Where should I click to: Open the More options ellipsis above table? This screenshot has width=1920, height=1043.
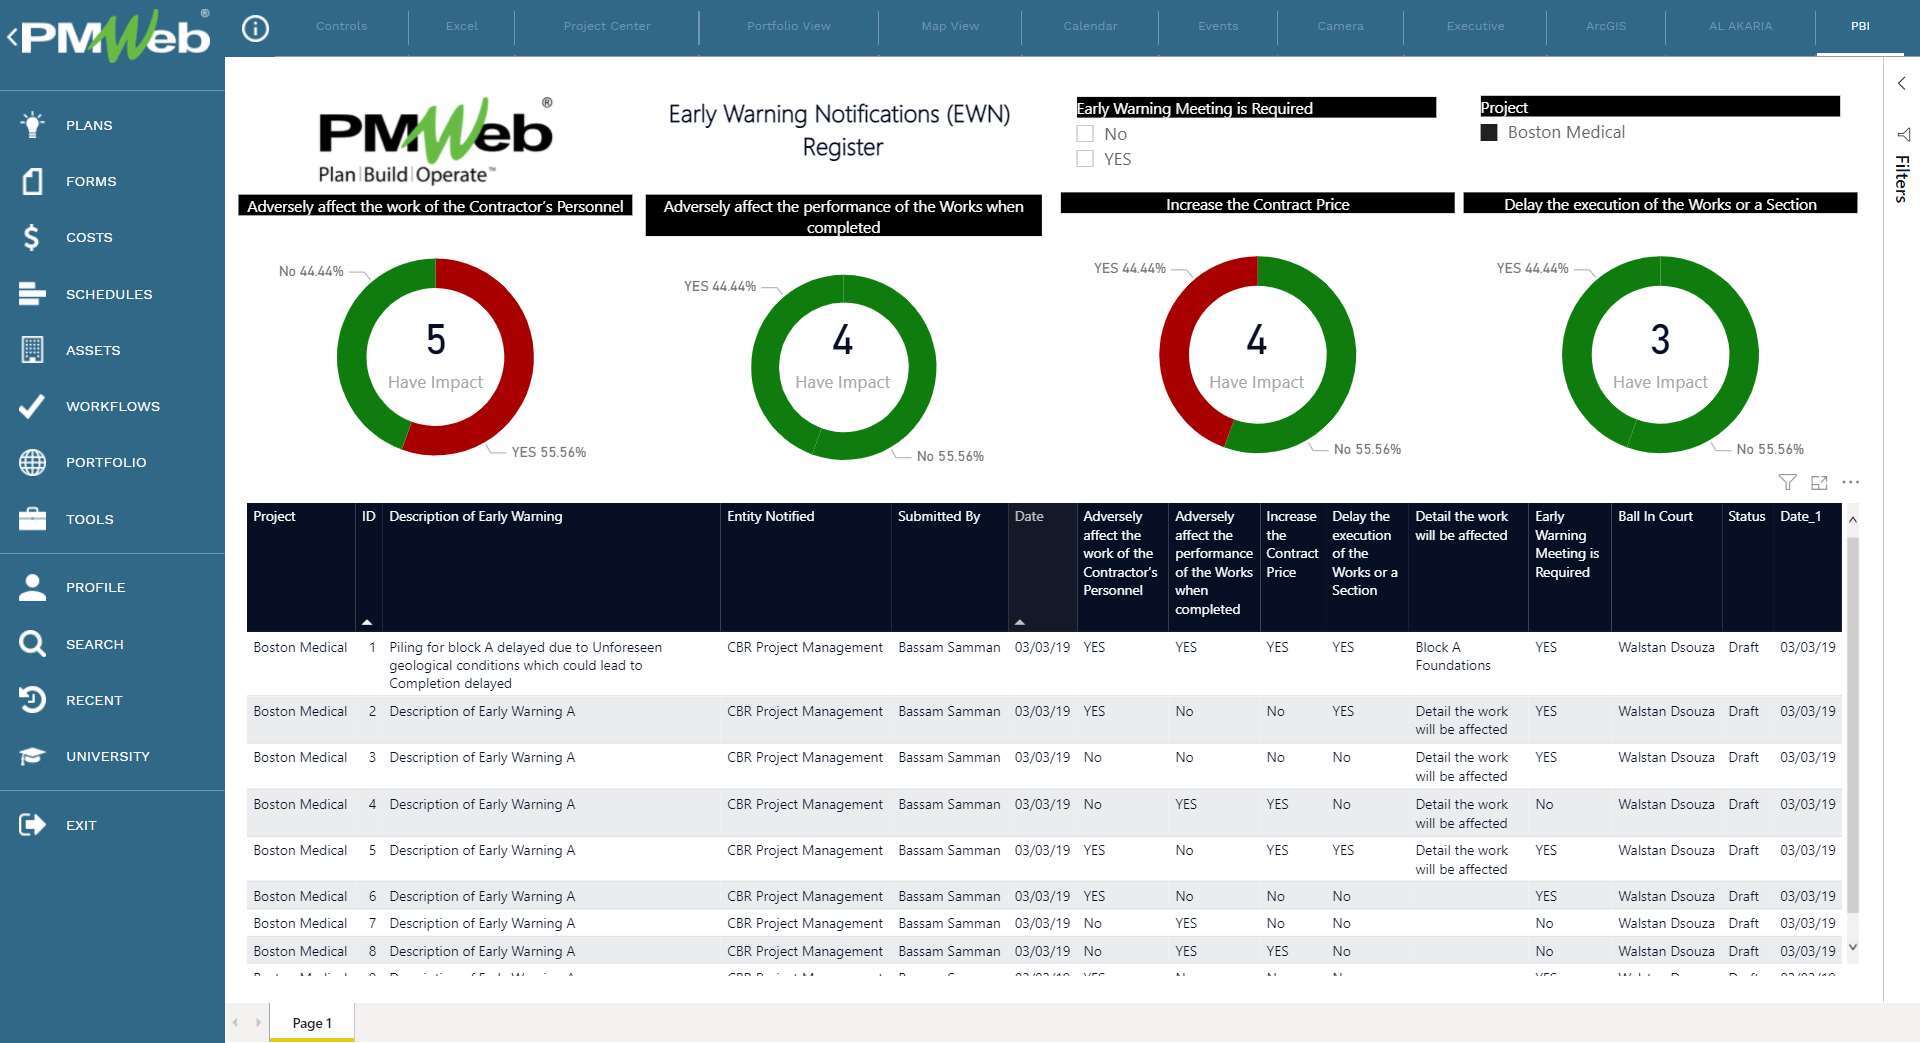1851,483
